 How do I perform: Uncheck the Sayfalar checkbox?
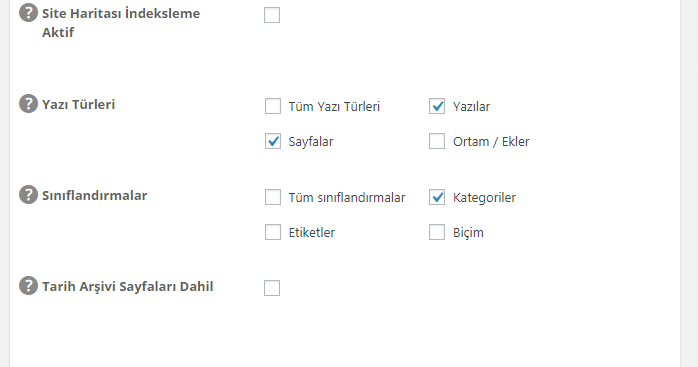pos(273,141)
